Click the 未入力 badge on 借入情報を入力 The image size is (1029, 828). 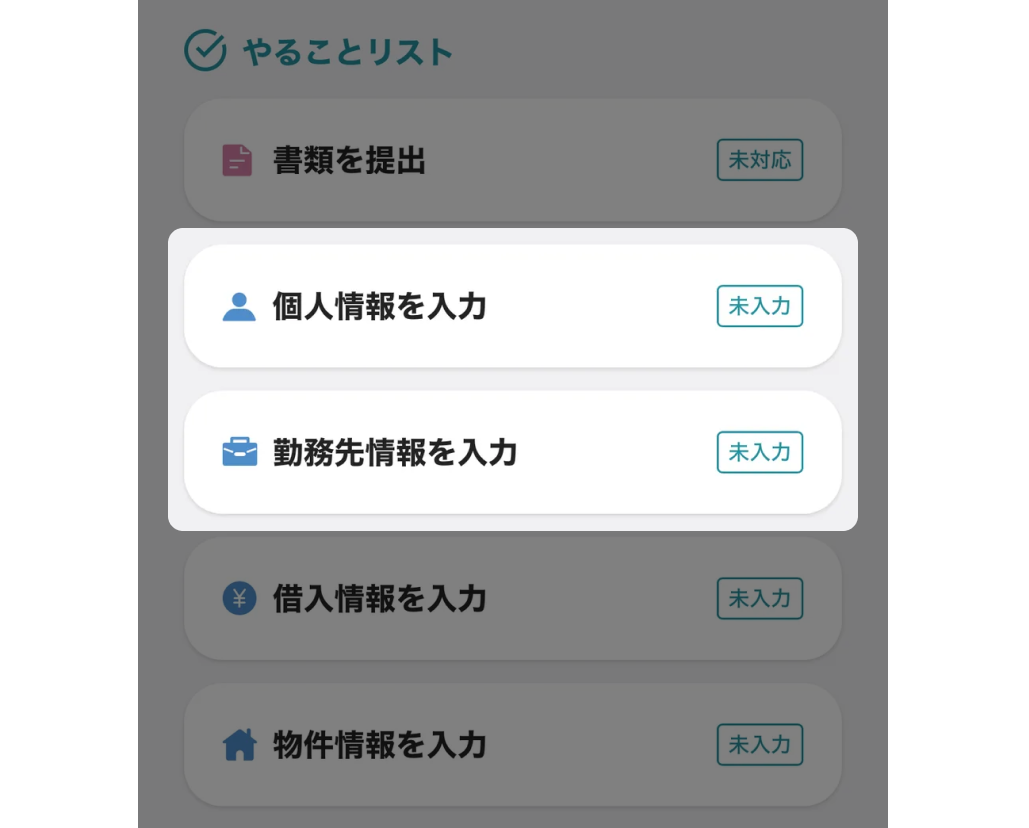[x=759, y=599]
